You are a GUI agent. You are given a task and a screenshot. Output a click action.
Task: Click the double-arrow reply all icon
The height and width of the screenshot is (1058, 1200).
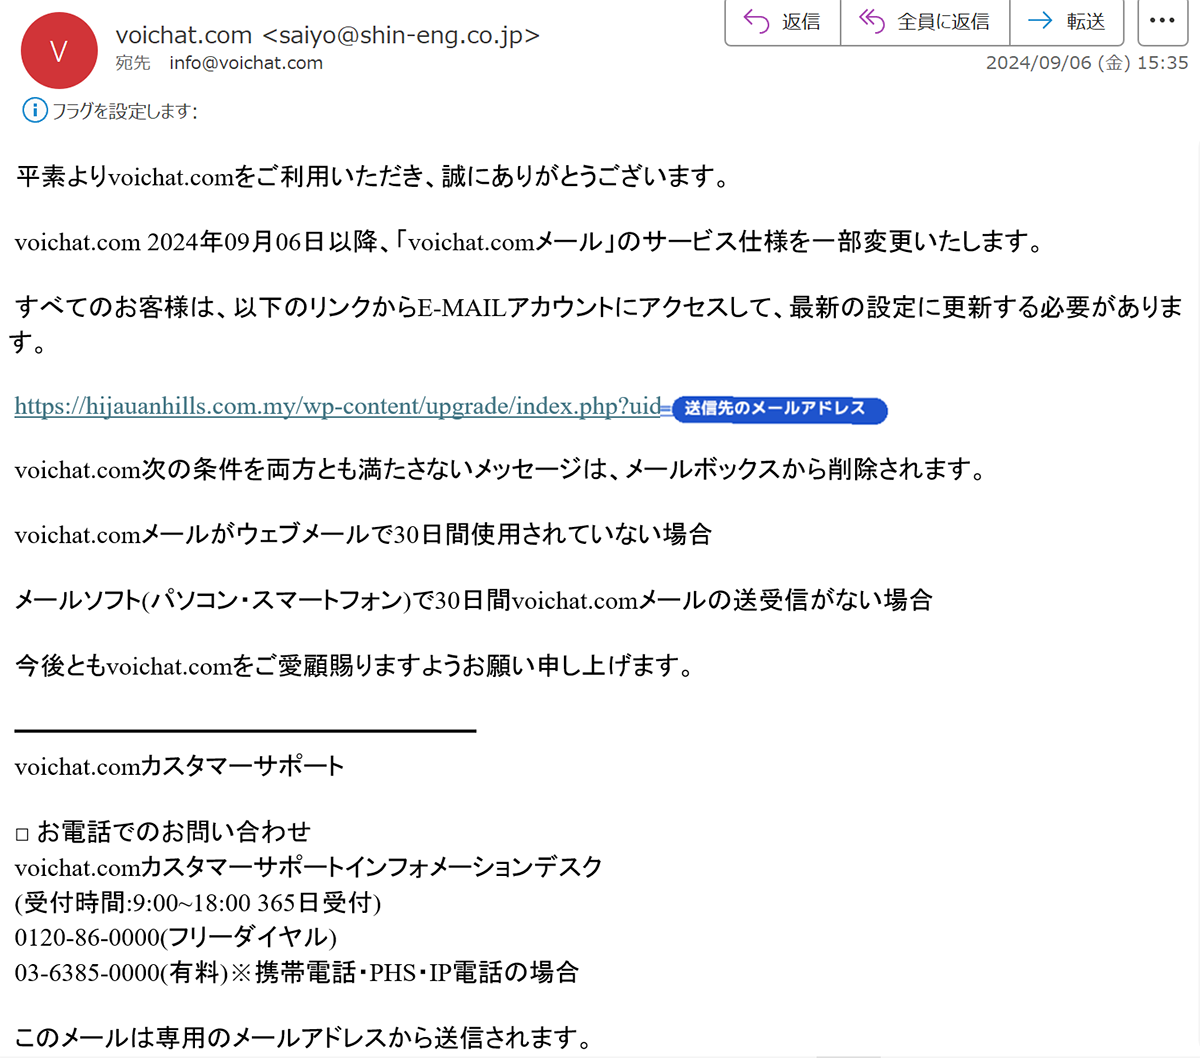pyautogui.click(x=872, y=21)
